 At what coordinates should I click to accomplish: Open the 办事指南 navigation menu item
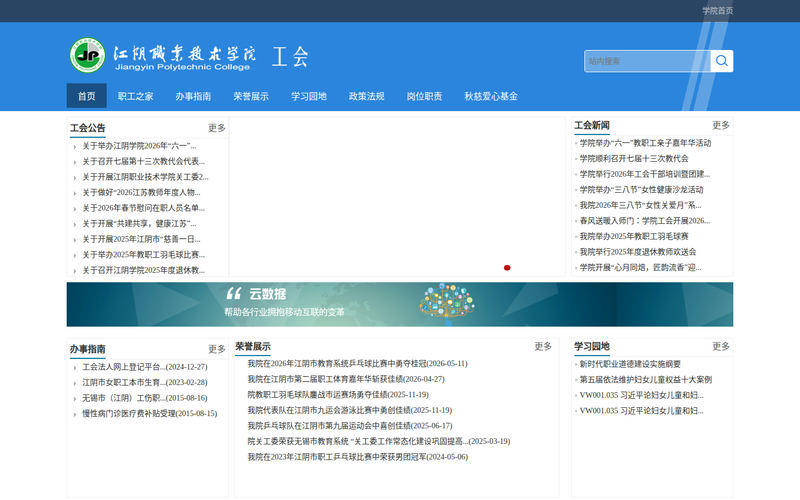coord(193,96)
